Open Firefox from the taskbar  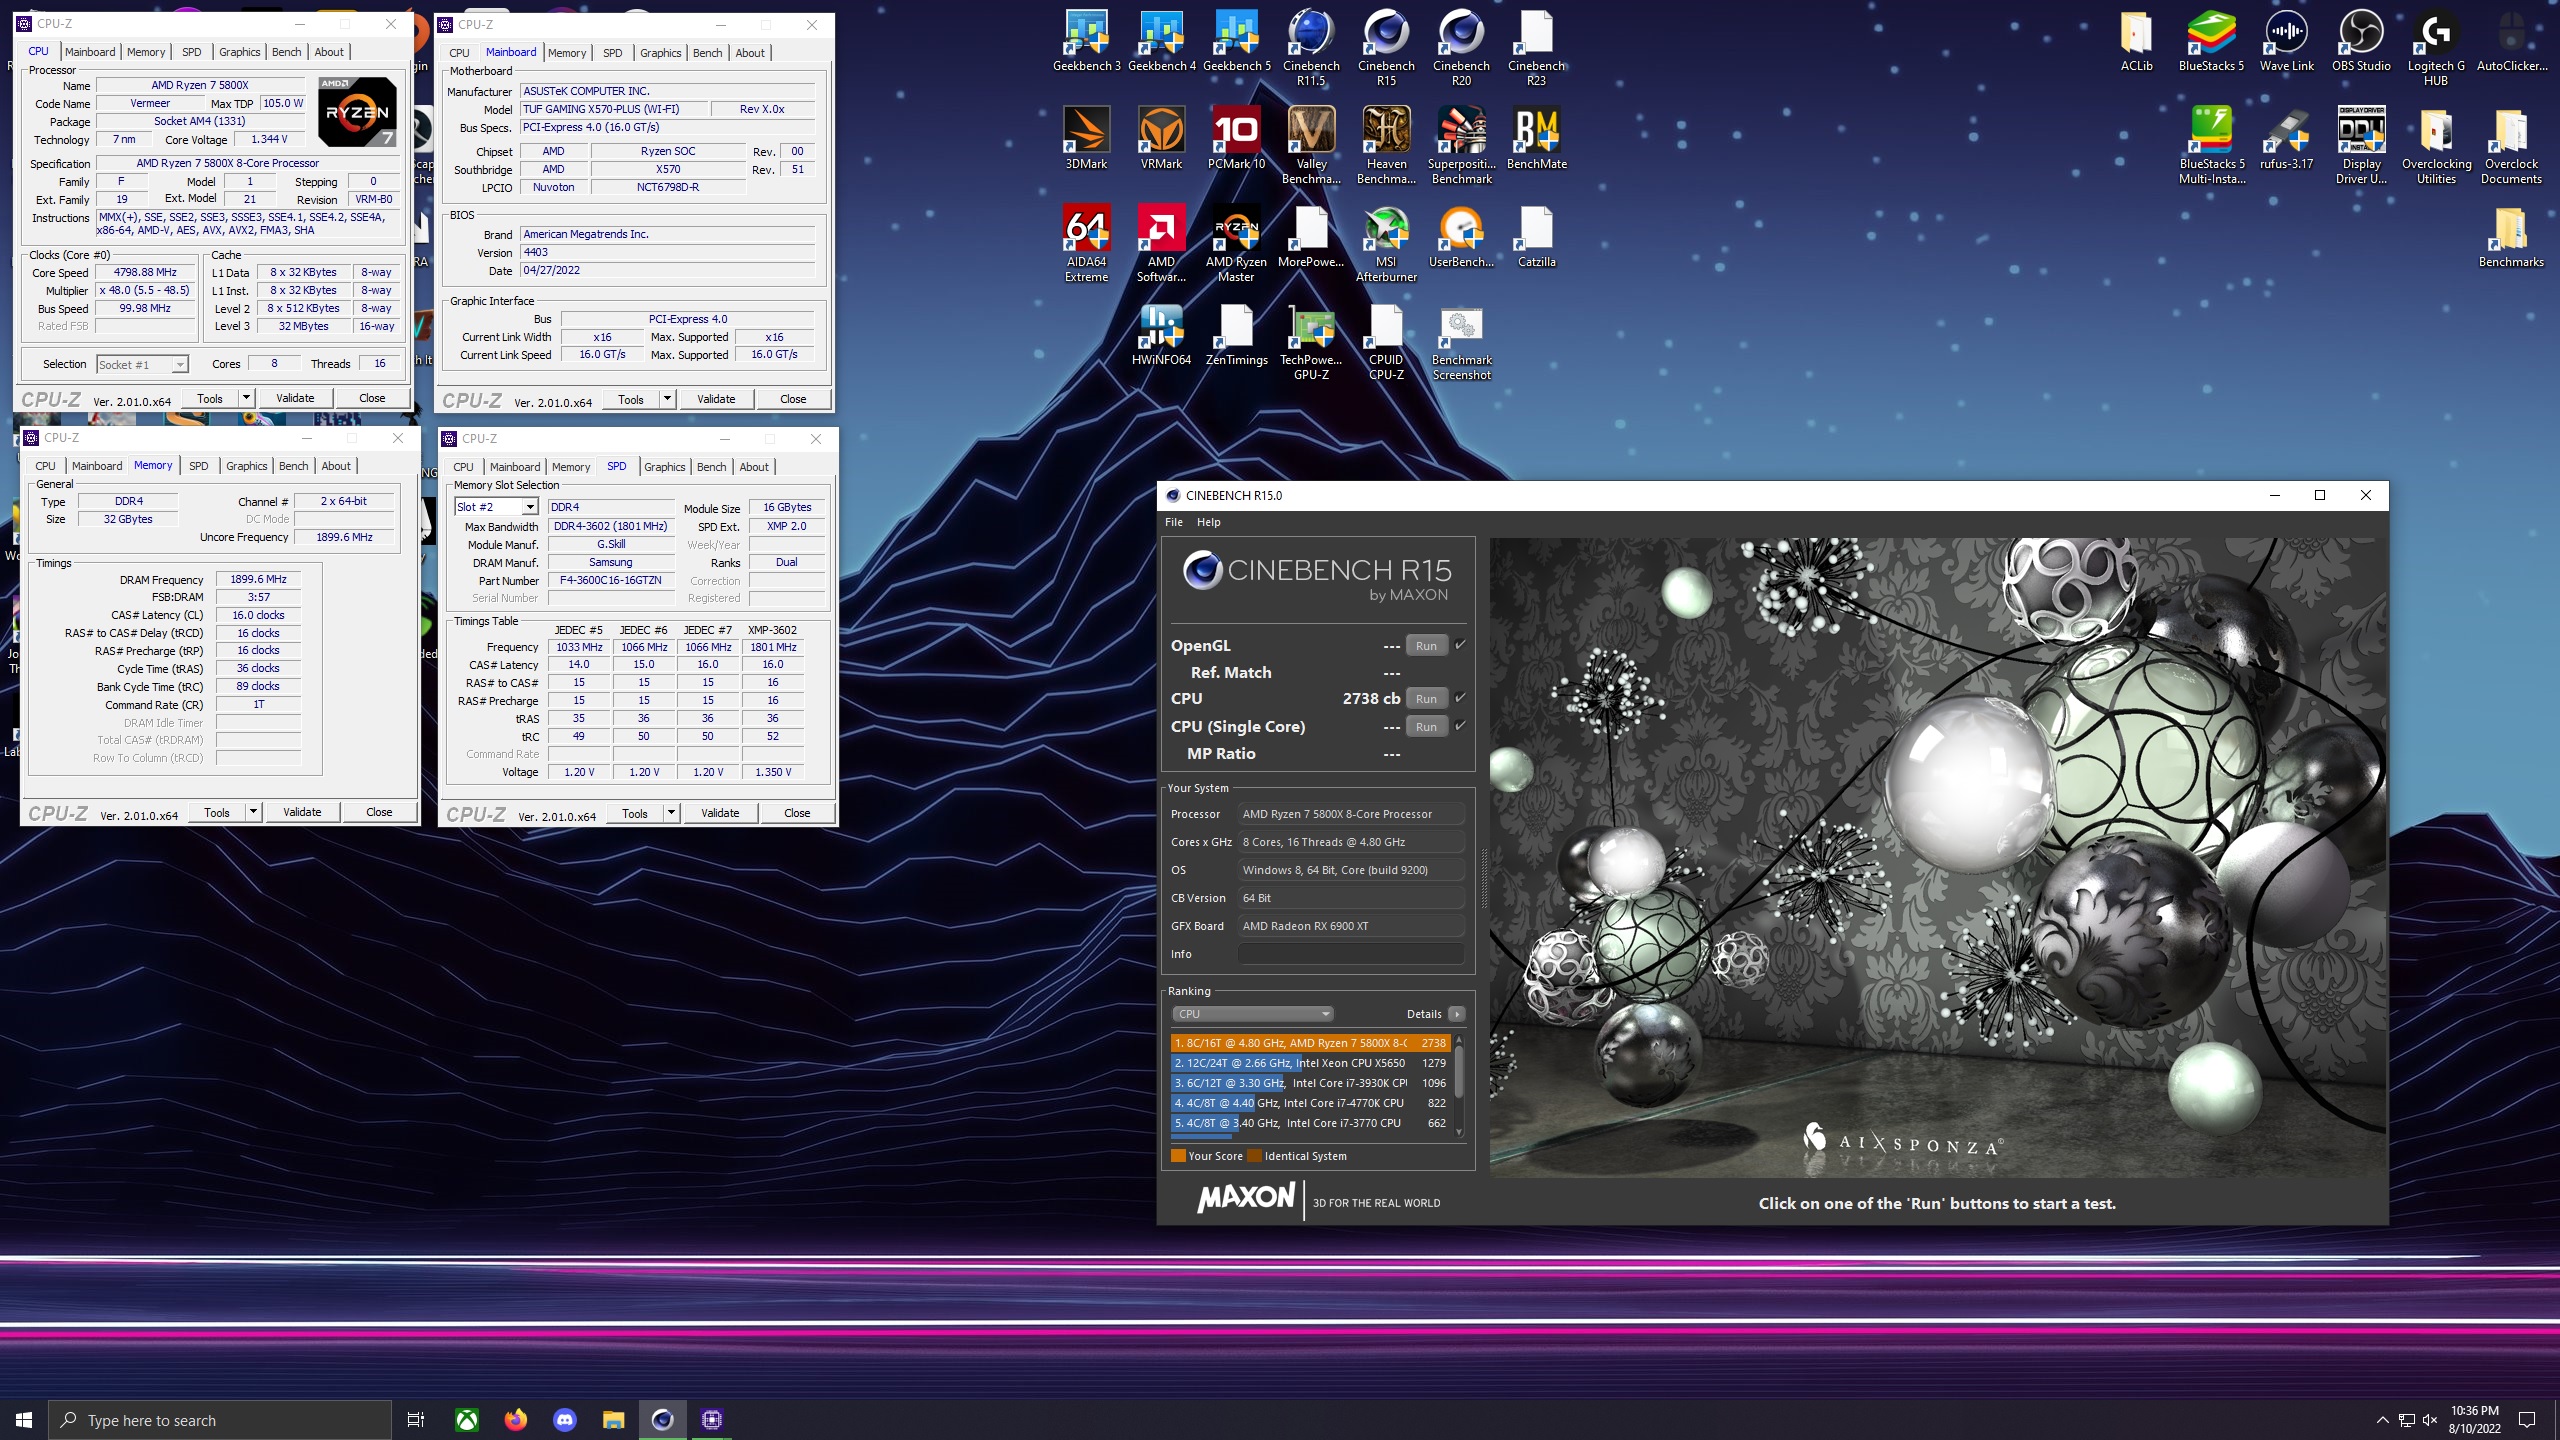(516, 1420)
